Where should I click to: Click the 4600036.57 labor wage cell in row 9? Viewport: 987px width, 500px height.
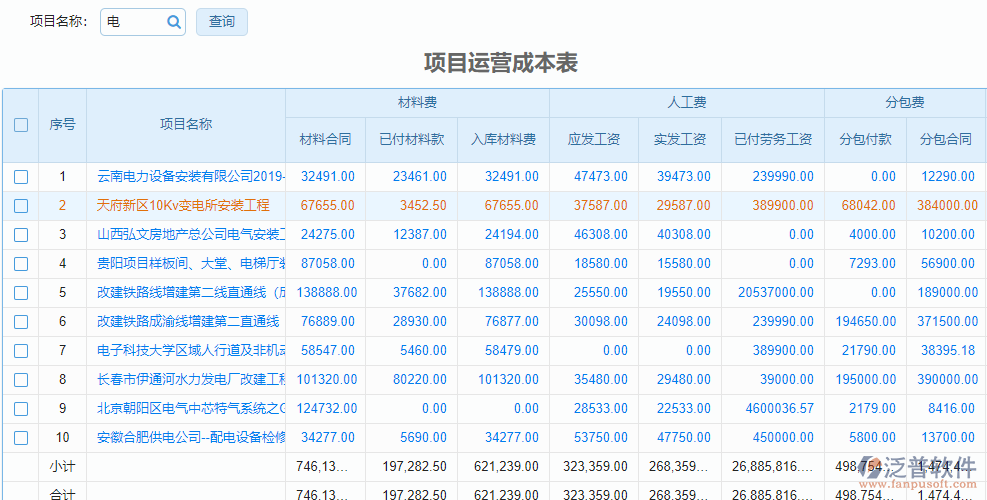coord(772,409)
